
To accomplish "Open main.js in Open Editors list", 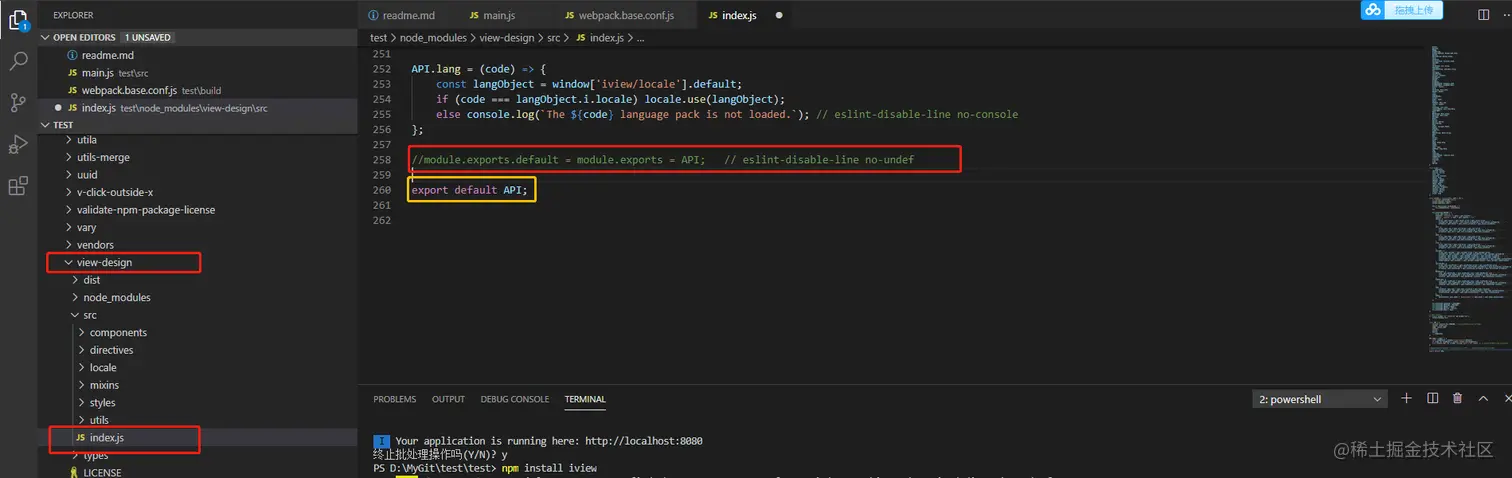I will (x=198, y=73).
